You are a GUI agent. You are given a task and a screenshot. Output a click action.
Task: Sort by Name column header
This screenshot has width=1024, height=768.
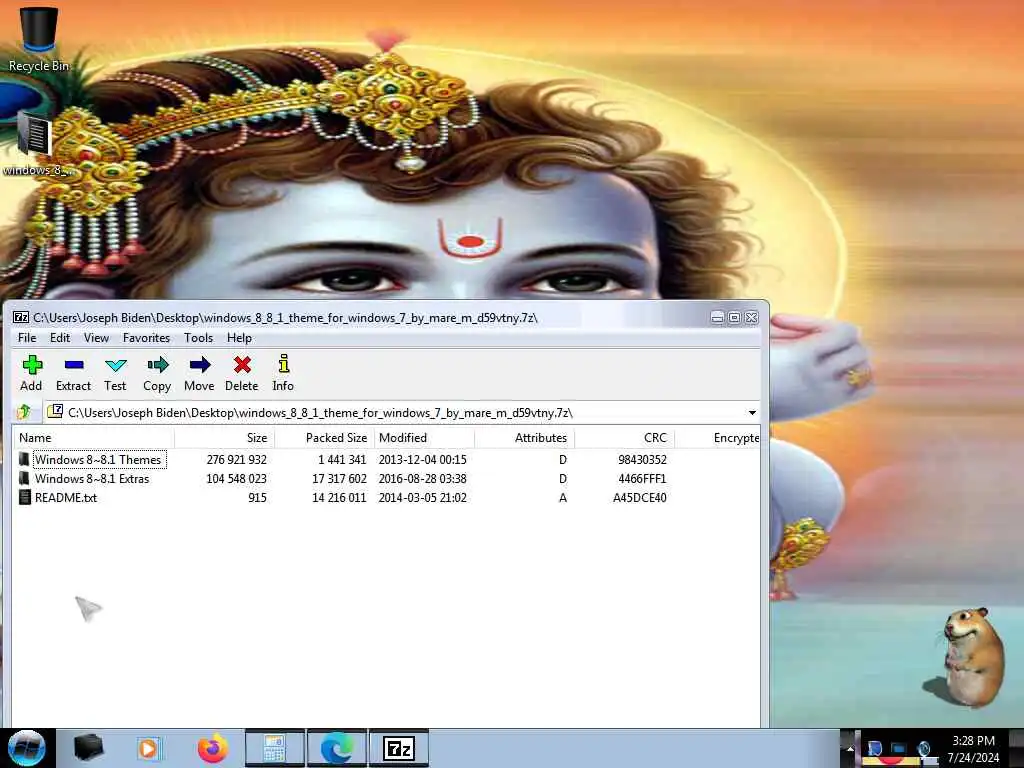tap(94, 438)
